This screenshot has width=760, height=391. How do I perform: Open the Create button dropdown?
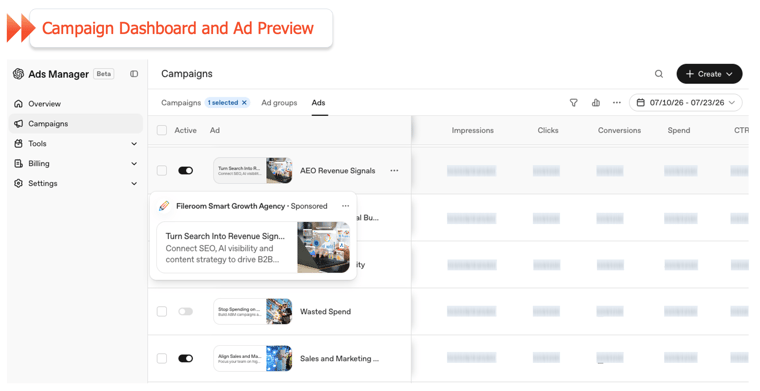click(709, 74)
